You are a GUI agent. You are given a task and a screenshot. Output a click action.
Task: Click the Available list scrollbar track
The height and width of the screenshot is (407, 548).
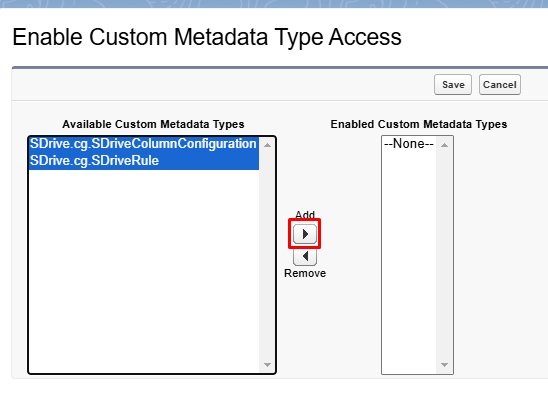pos(267,255)
